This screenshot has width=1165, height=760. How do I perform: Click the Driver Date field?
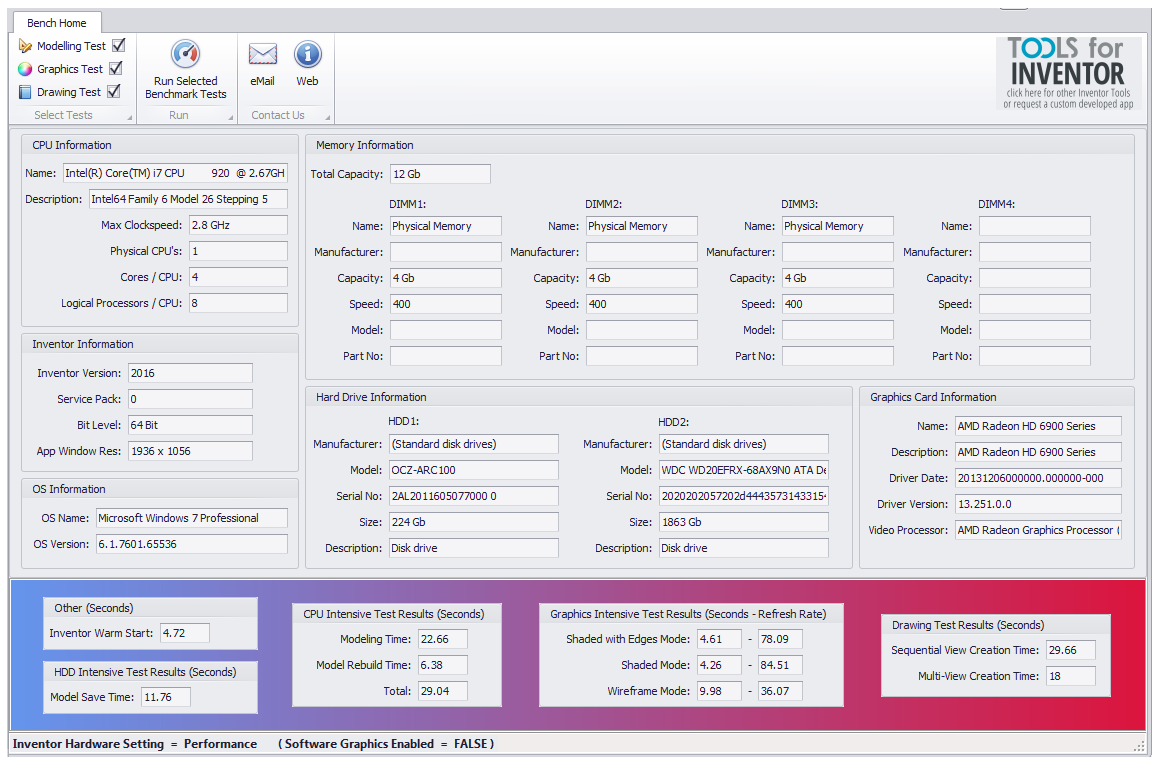[x=1038, y=478]
